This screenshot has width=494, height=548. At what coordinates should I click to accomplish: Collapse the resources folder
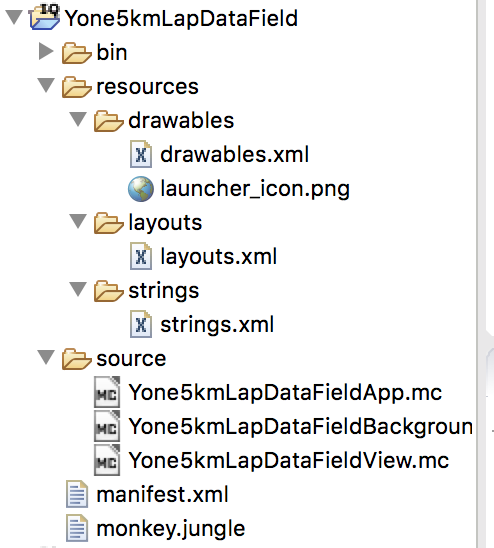coord(46,85)
